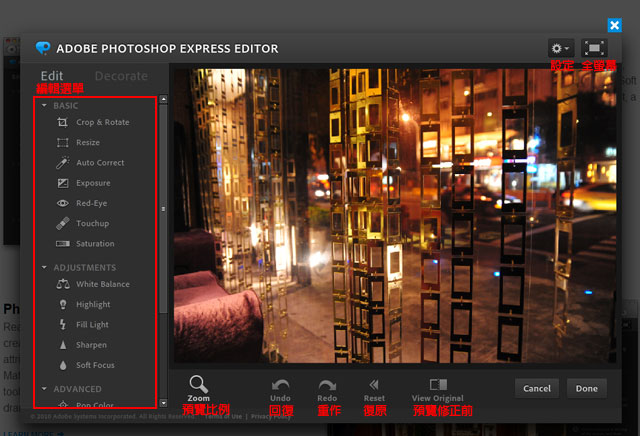Viewport: 640px width, 436px height.
Task: Click the 'Crop & Rotate' label
Action: pos(102,122)
